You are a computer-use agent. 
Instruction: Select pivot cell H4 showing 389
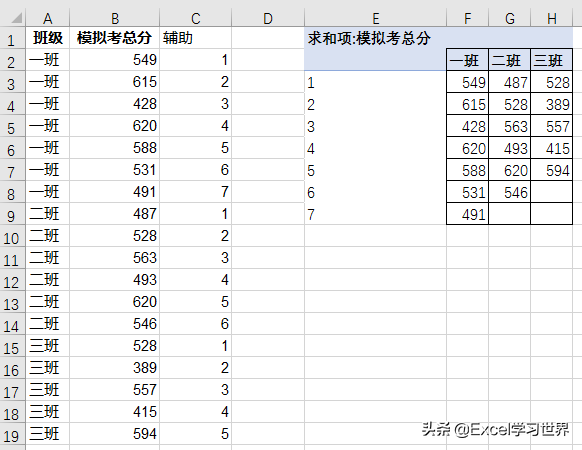click(x=552, y=104)
